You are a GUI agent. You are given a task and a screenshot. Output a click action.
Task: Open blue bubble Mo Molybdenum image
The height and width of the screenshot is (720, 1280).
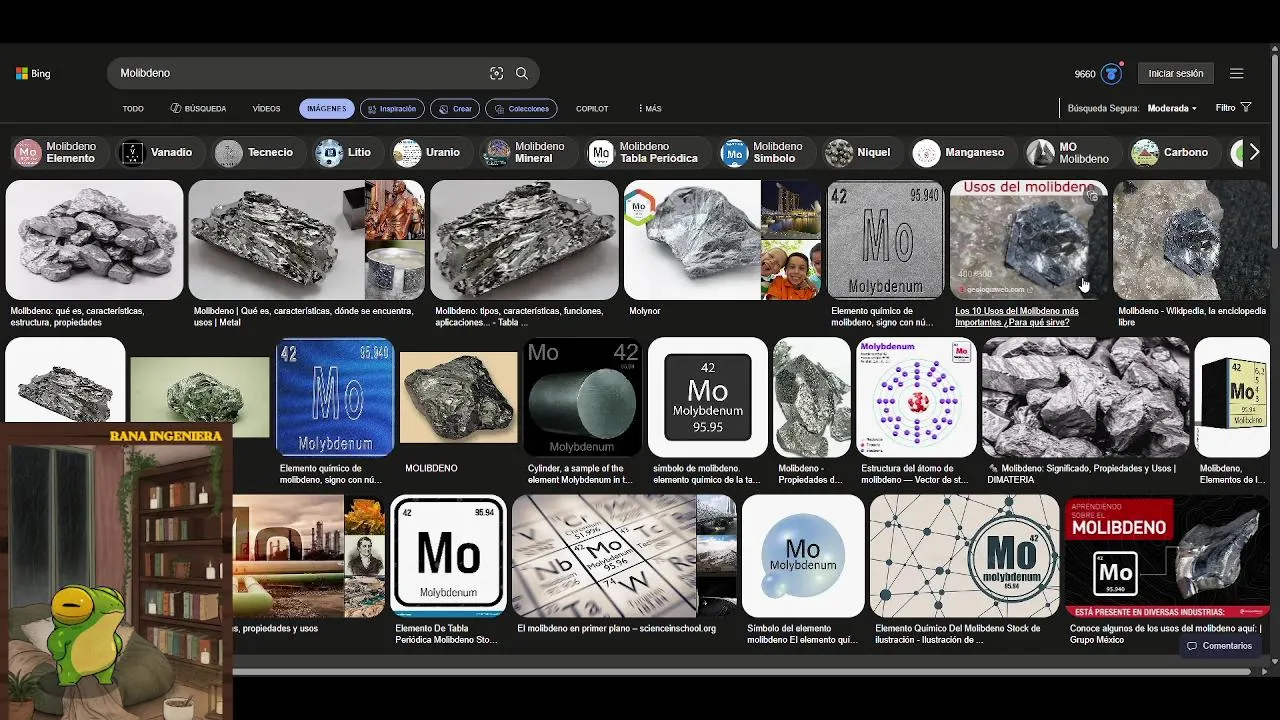tap(803, 555)
